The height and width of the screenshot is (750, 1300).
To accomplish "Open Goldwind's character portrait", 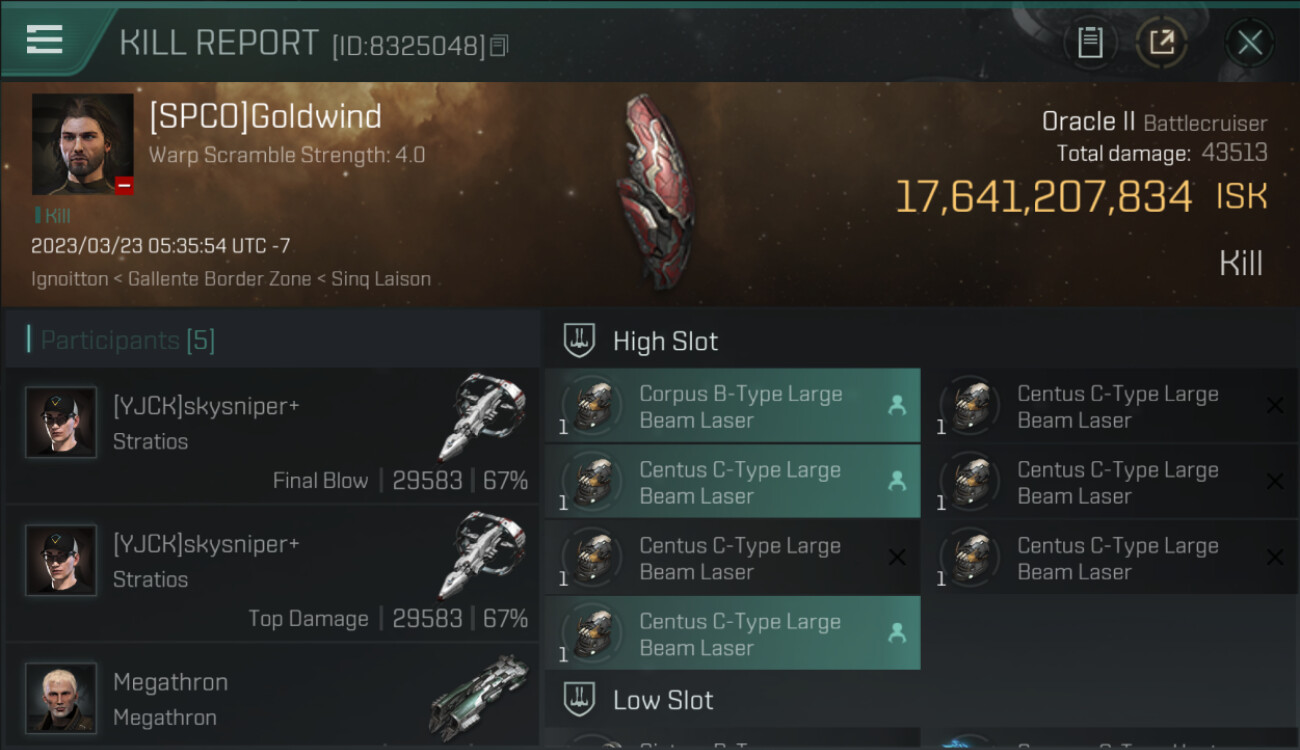I will tap(82, 144).
